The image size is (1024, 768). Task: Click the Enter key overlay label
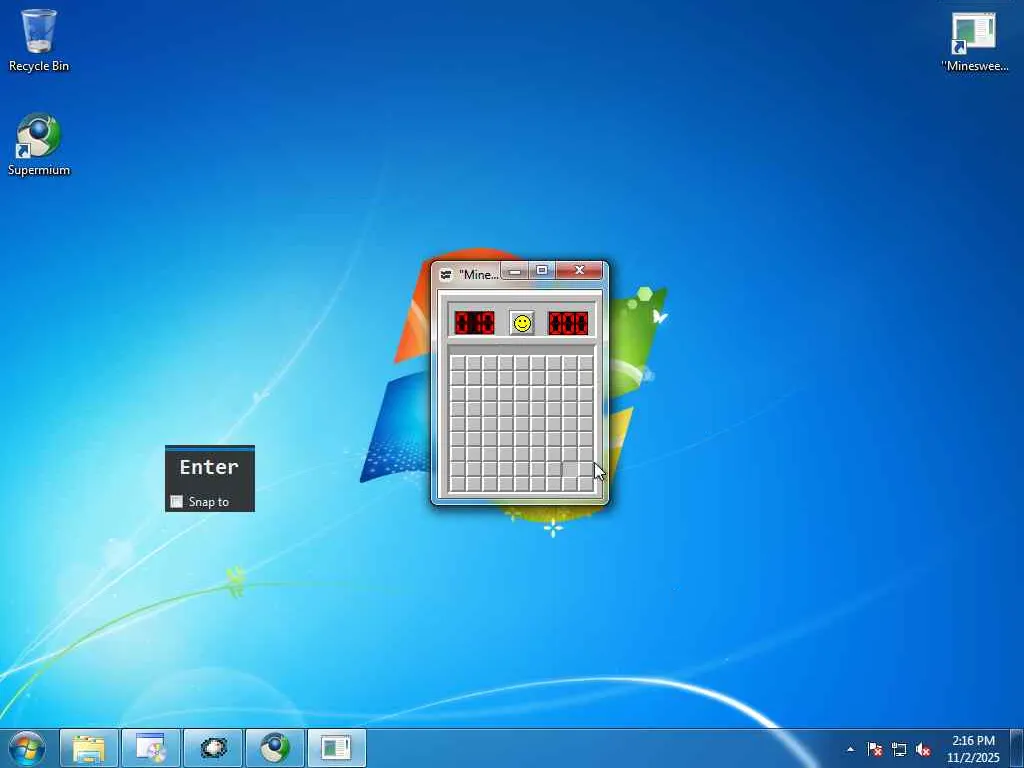209,467
